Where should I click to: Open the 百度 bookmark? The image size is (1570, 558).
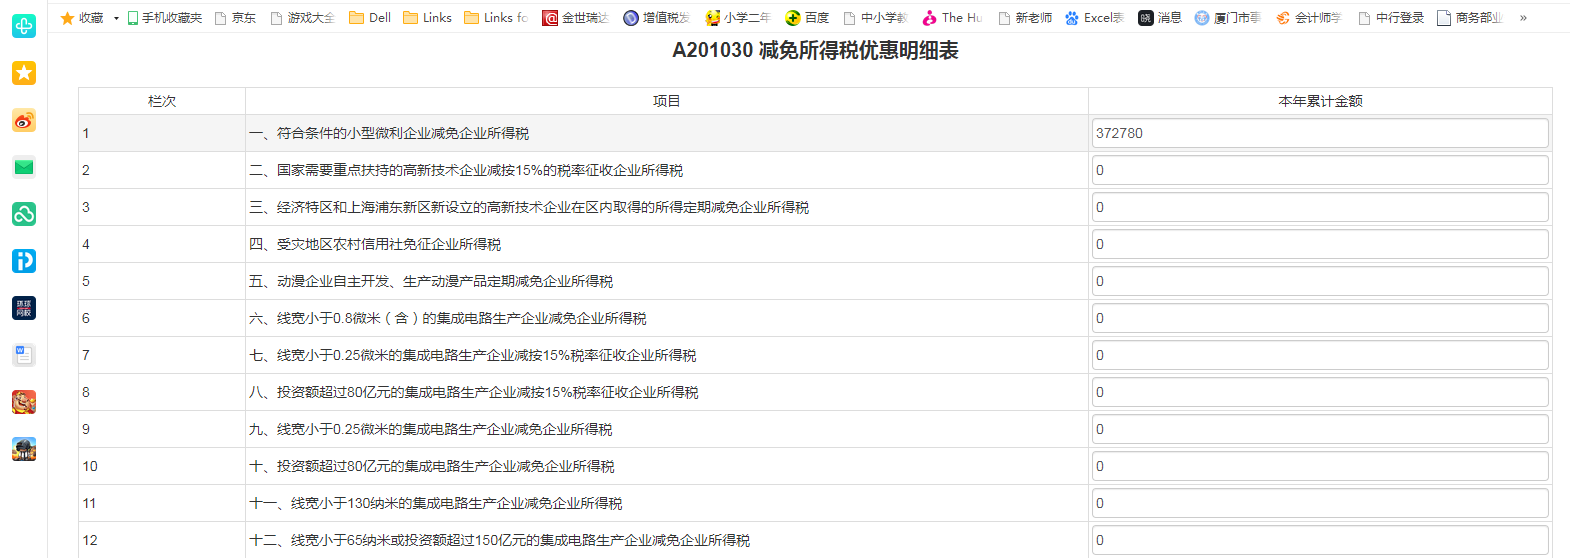coord(808,18)
